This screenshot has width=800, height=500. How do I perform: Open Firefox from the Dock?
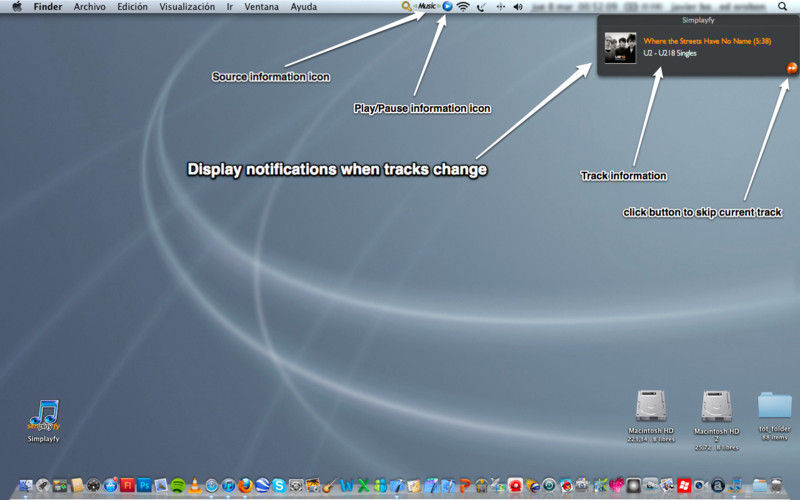[244, 486]
